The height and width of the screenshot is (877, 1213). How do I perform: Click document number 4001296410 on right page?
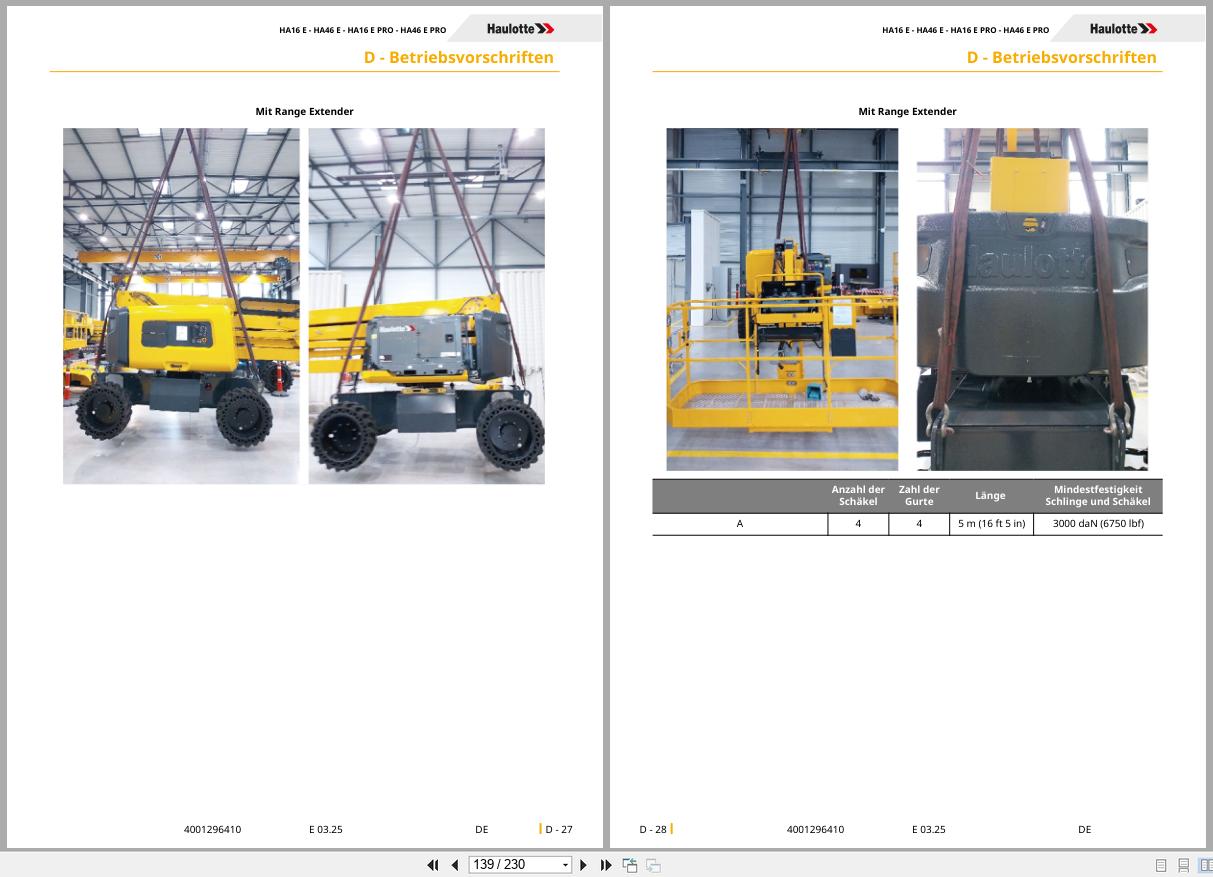(x=815, y=829)
